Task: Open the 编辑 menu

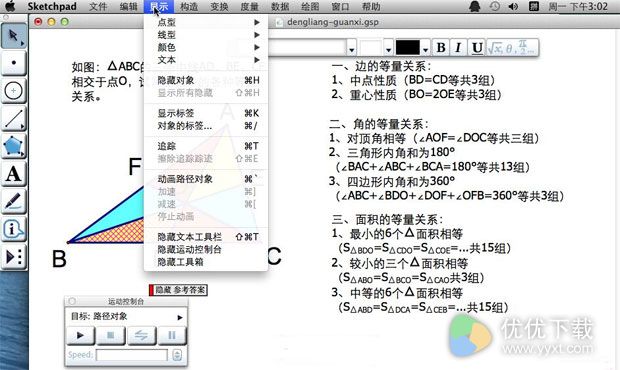Action: coord(129,6)
